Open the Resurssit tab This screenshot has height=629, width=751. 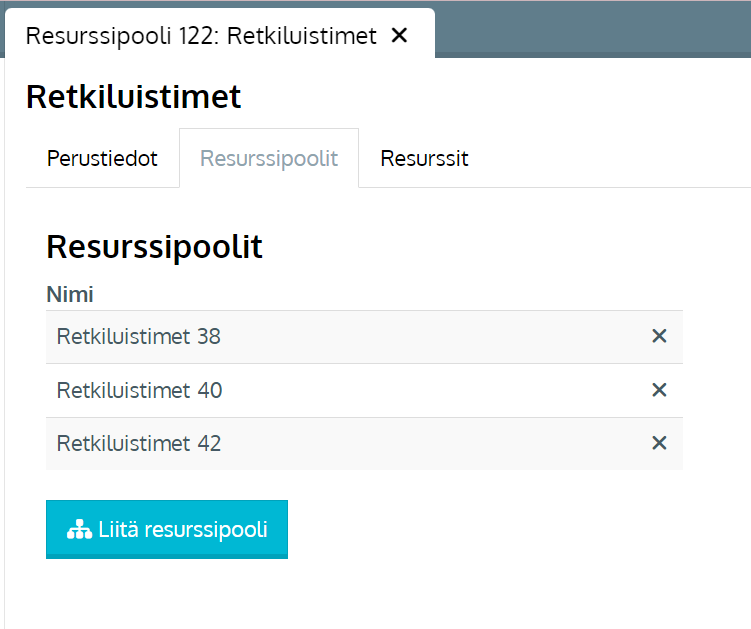click(x=424, y=159)
